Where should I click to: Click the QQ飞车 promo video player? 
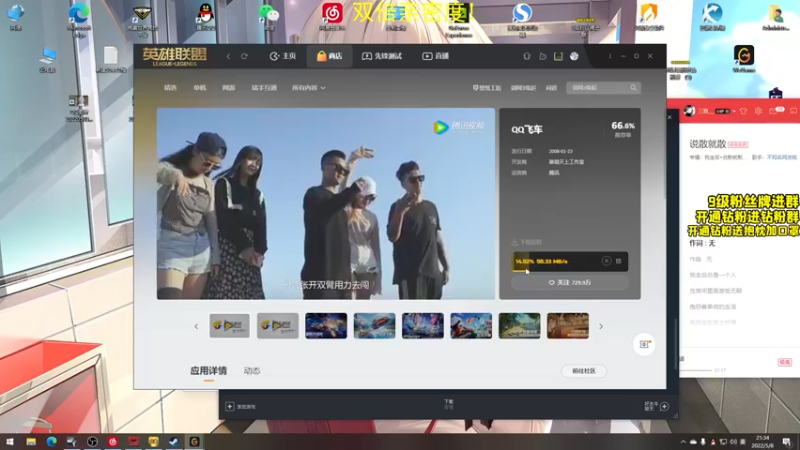tap(326, 204)
